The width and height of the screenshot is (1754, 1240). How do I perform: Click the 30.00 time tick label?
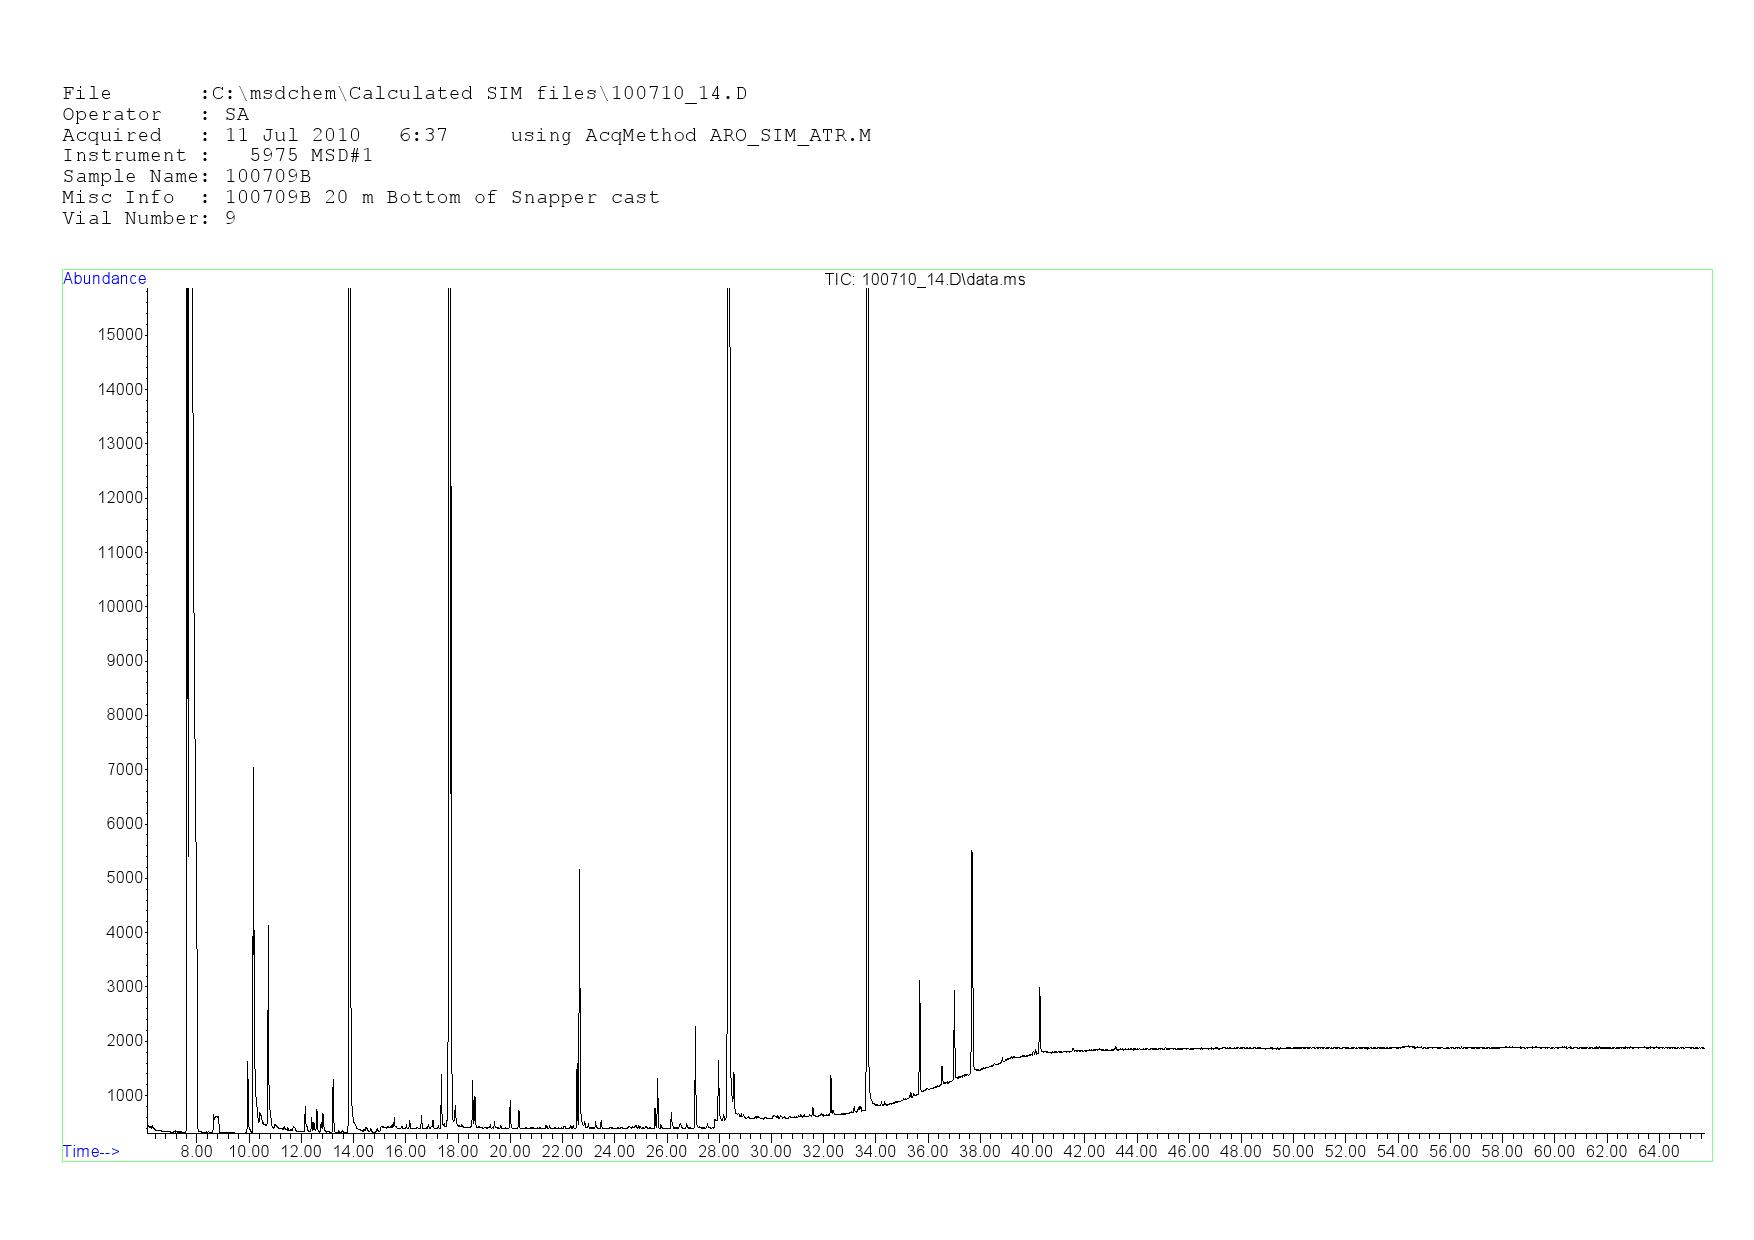tap(770, 1152)
